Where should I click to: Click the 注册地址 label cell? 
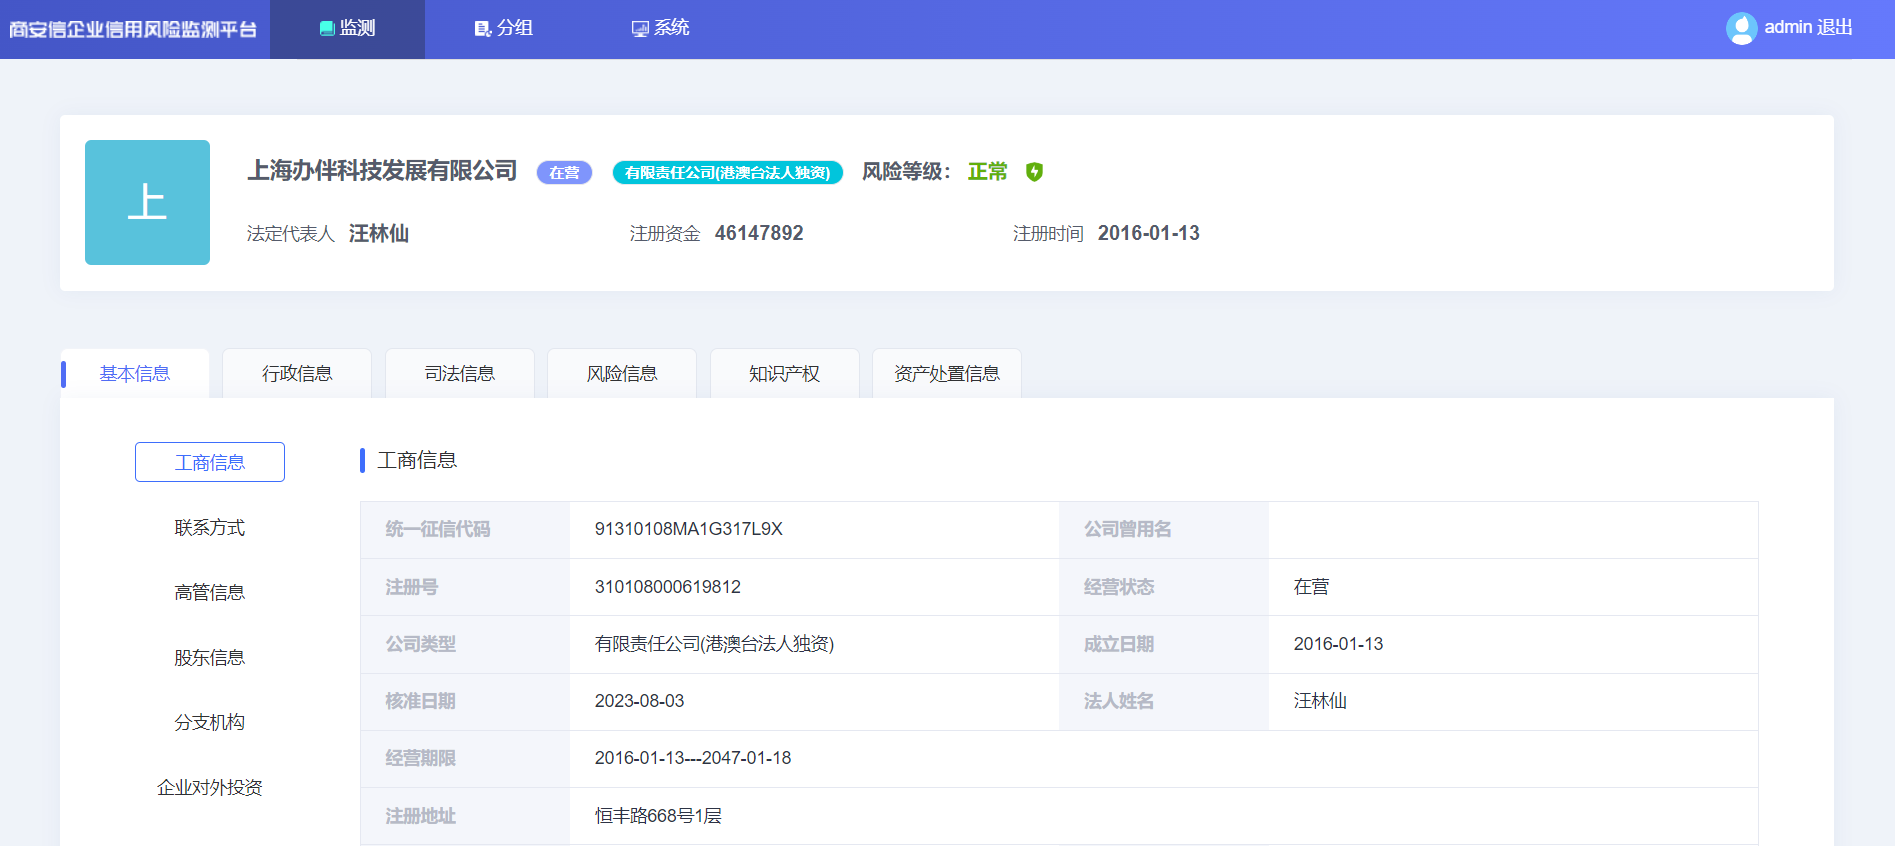tap(465, 816)
